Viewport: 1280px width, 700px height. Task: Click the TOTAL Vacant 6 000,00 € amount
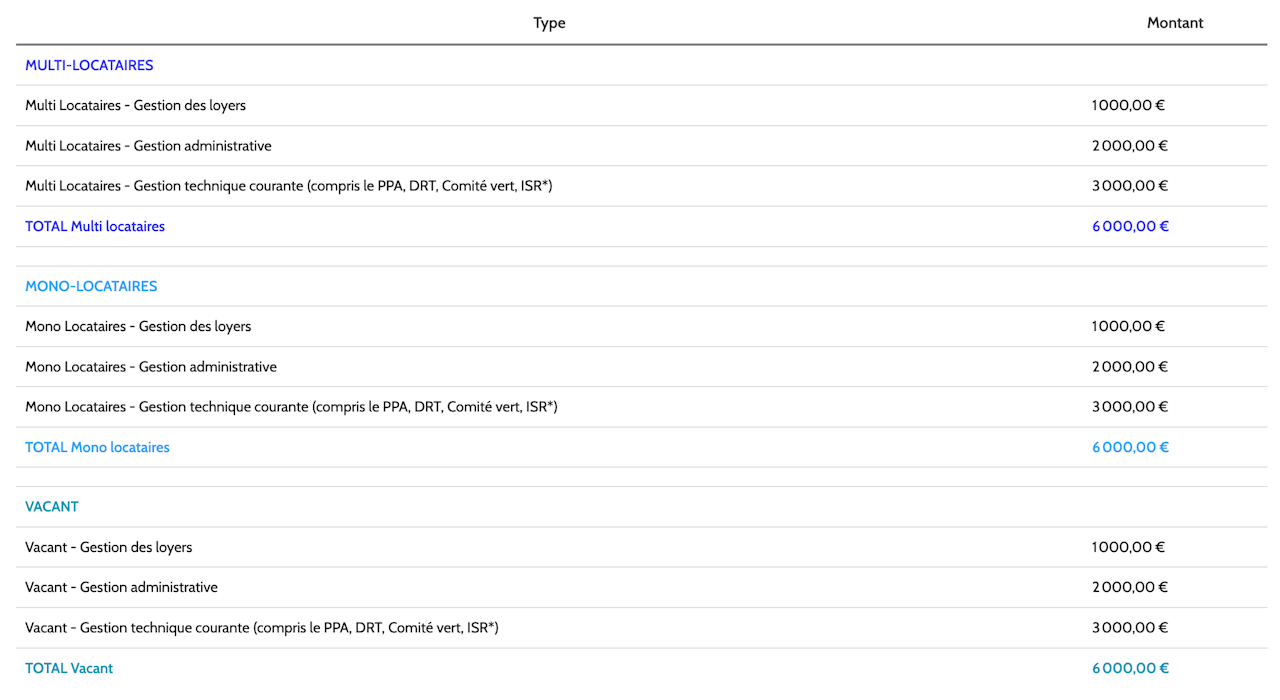pyautogui.click(x=1130, y=668)
